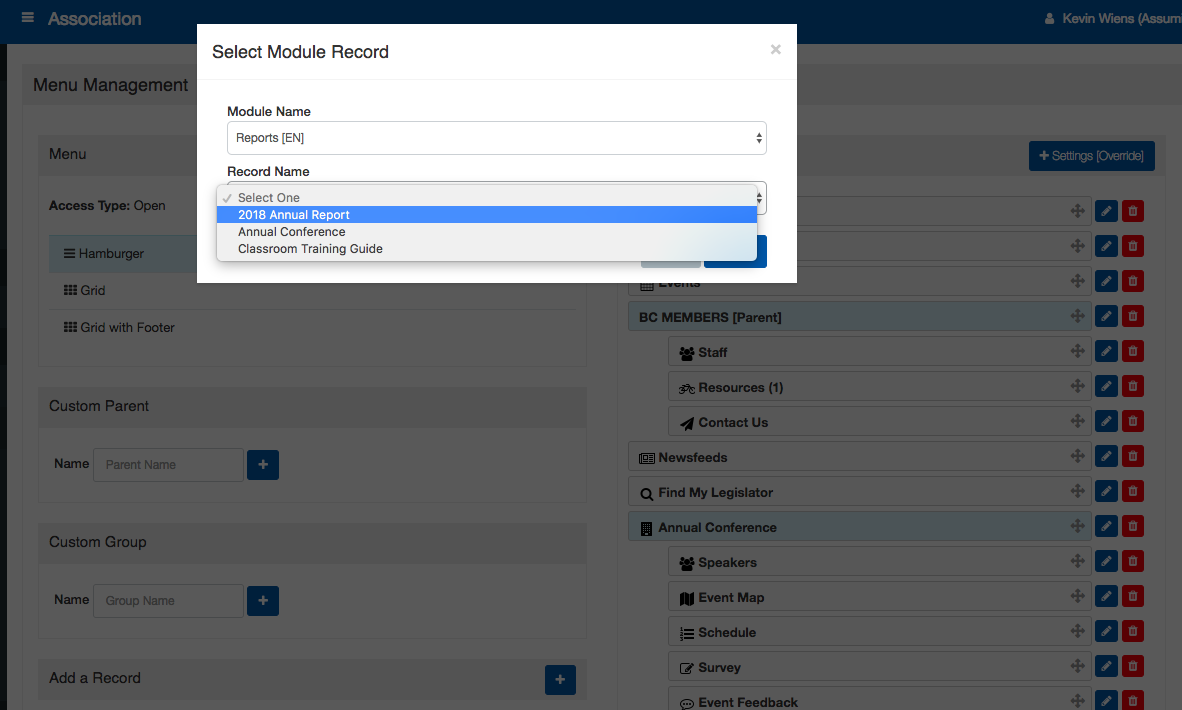Delete the Annual Conference menu item

coord(1132,527)
